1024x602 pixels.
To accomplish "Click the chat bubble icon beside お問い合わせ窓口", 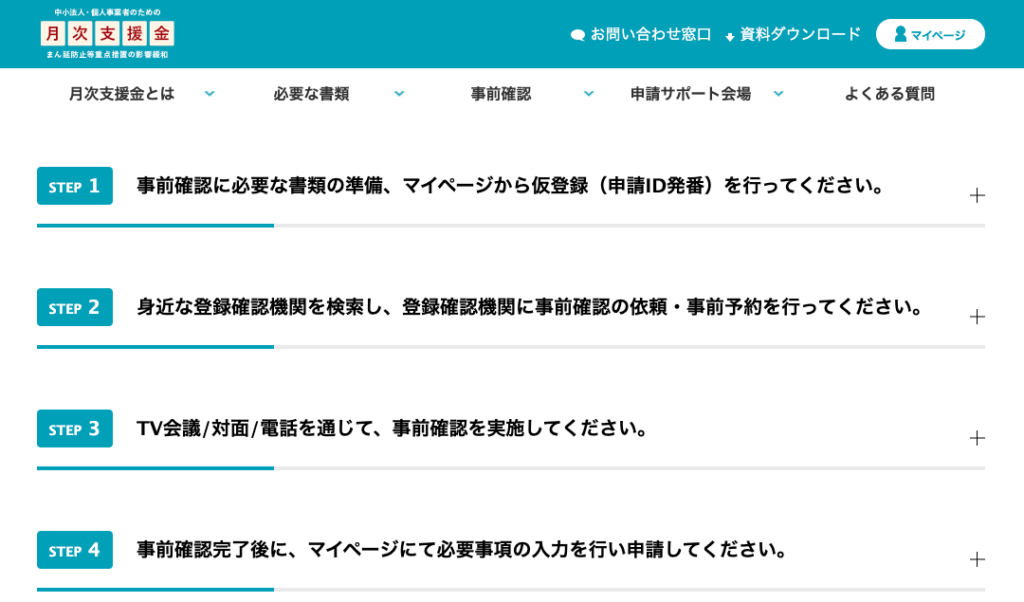I will [x=577, y=35].
